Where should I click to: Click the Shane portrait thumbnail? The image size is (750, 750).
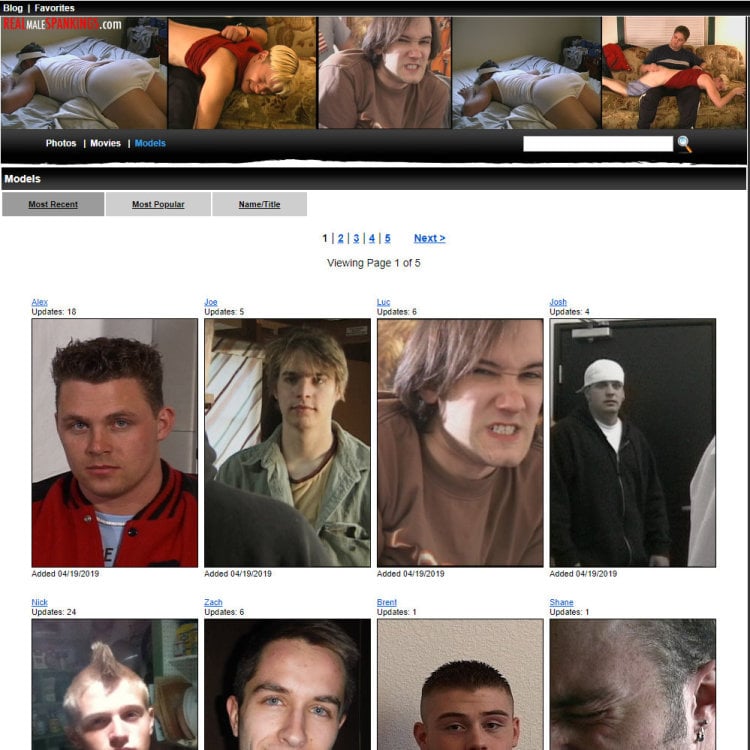point(633,684)
